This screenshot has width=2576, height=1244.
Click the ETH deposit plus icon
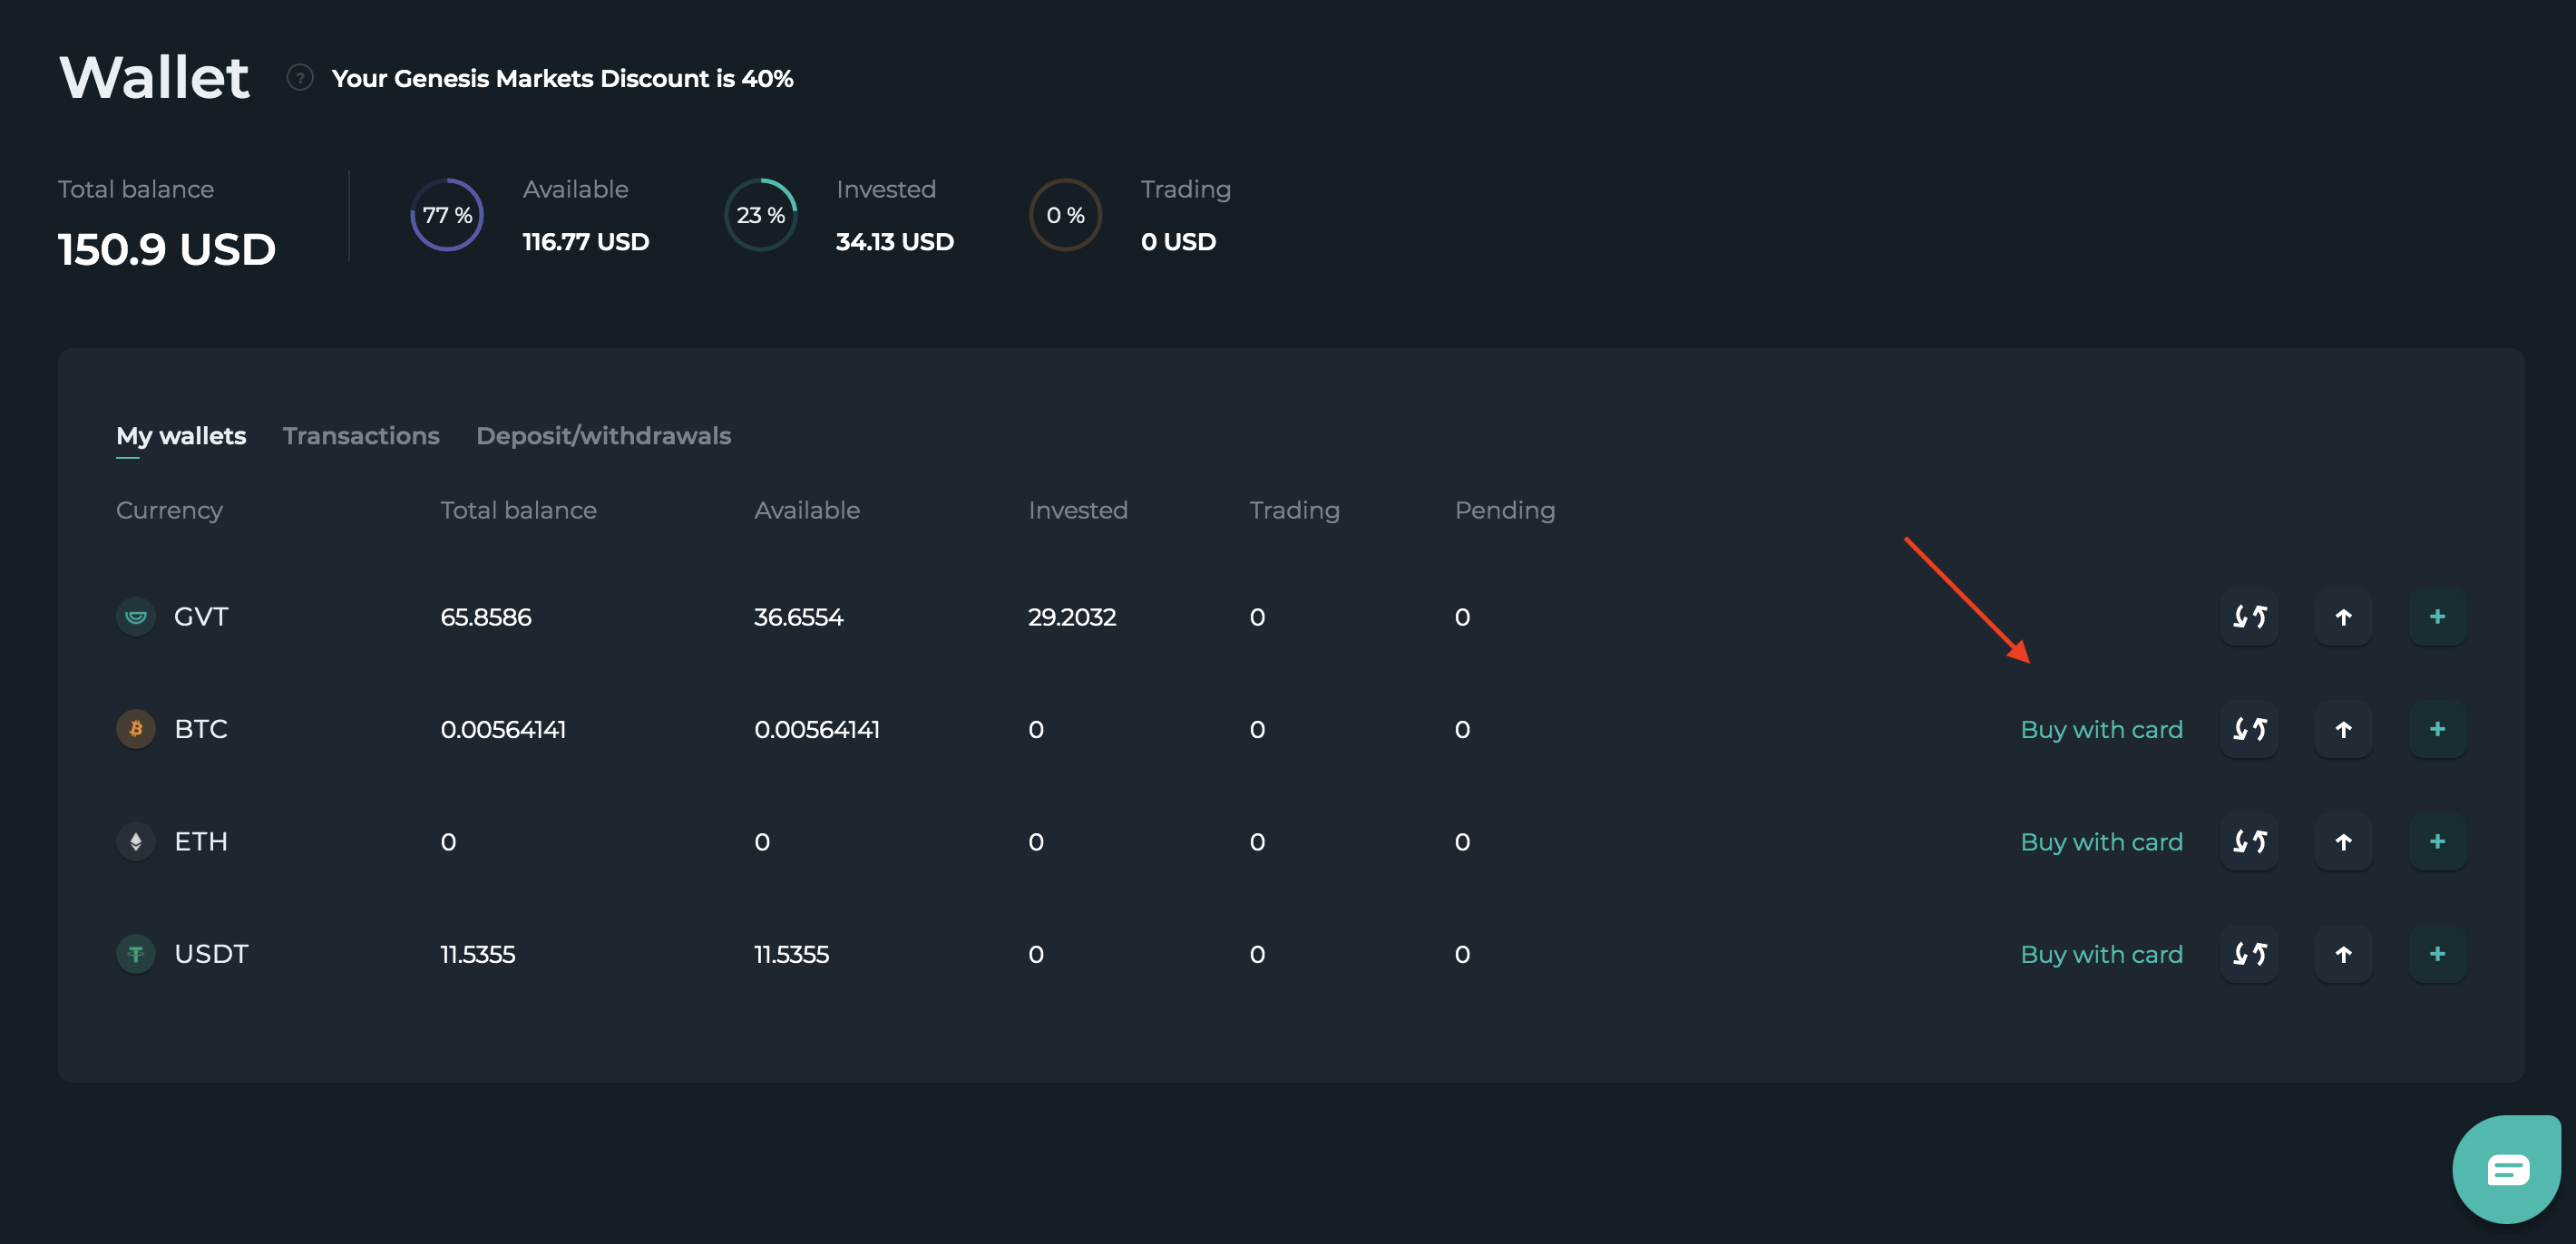click(2436, 842)
